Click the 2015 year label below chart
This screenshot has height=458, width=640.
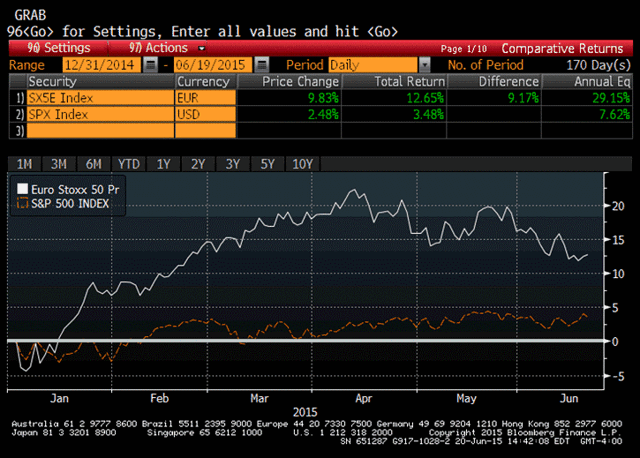(305, 412)
